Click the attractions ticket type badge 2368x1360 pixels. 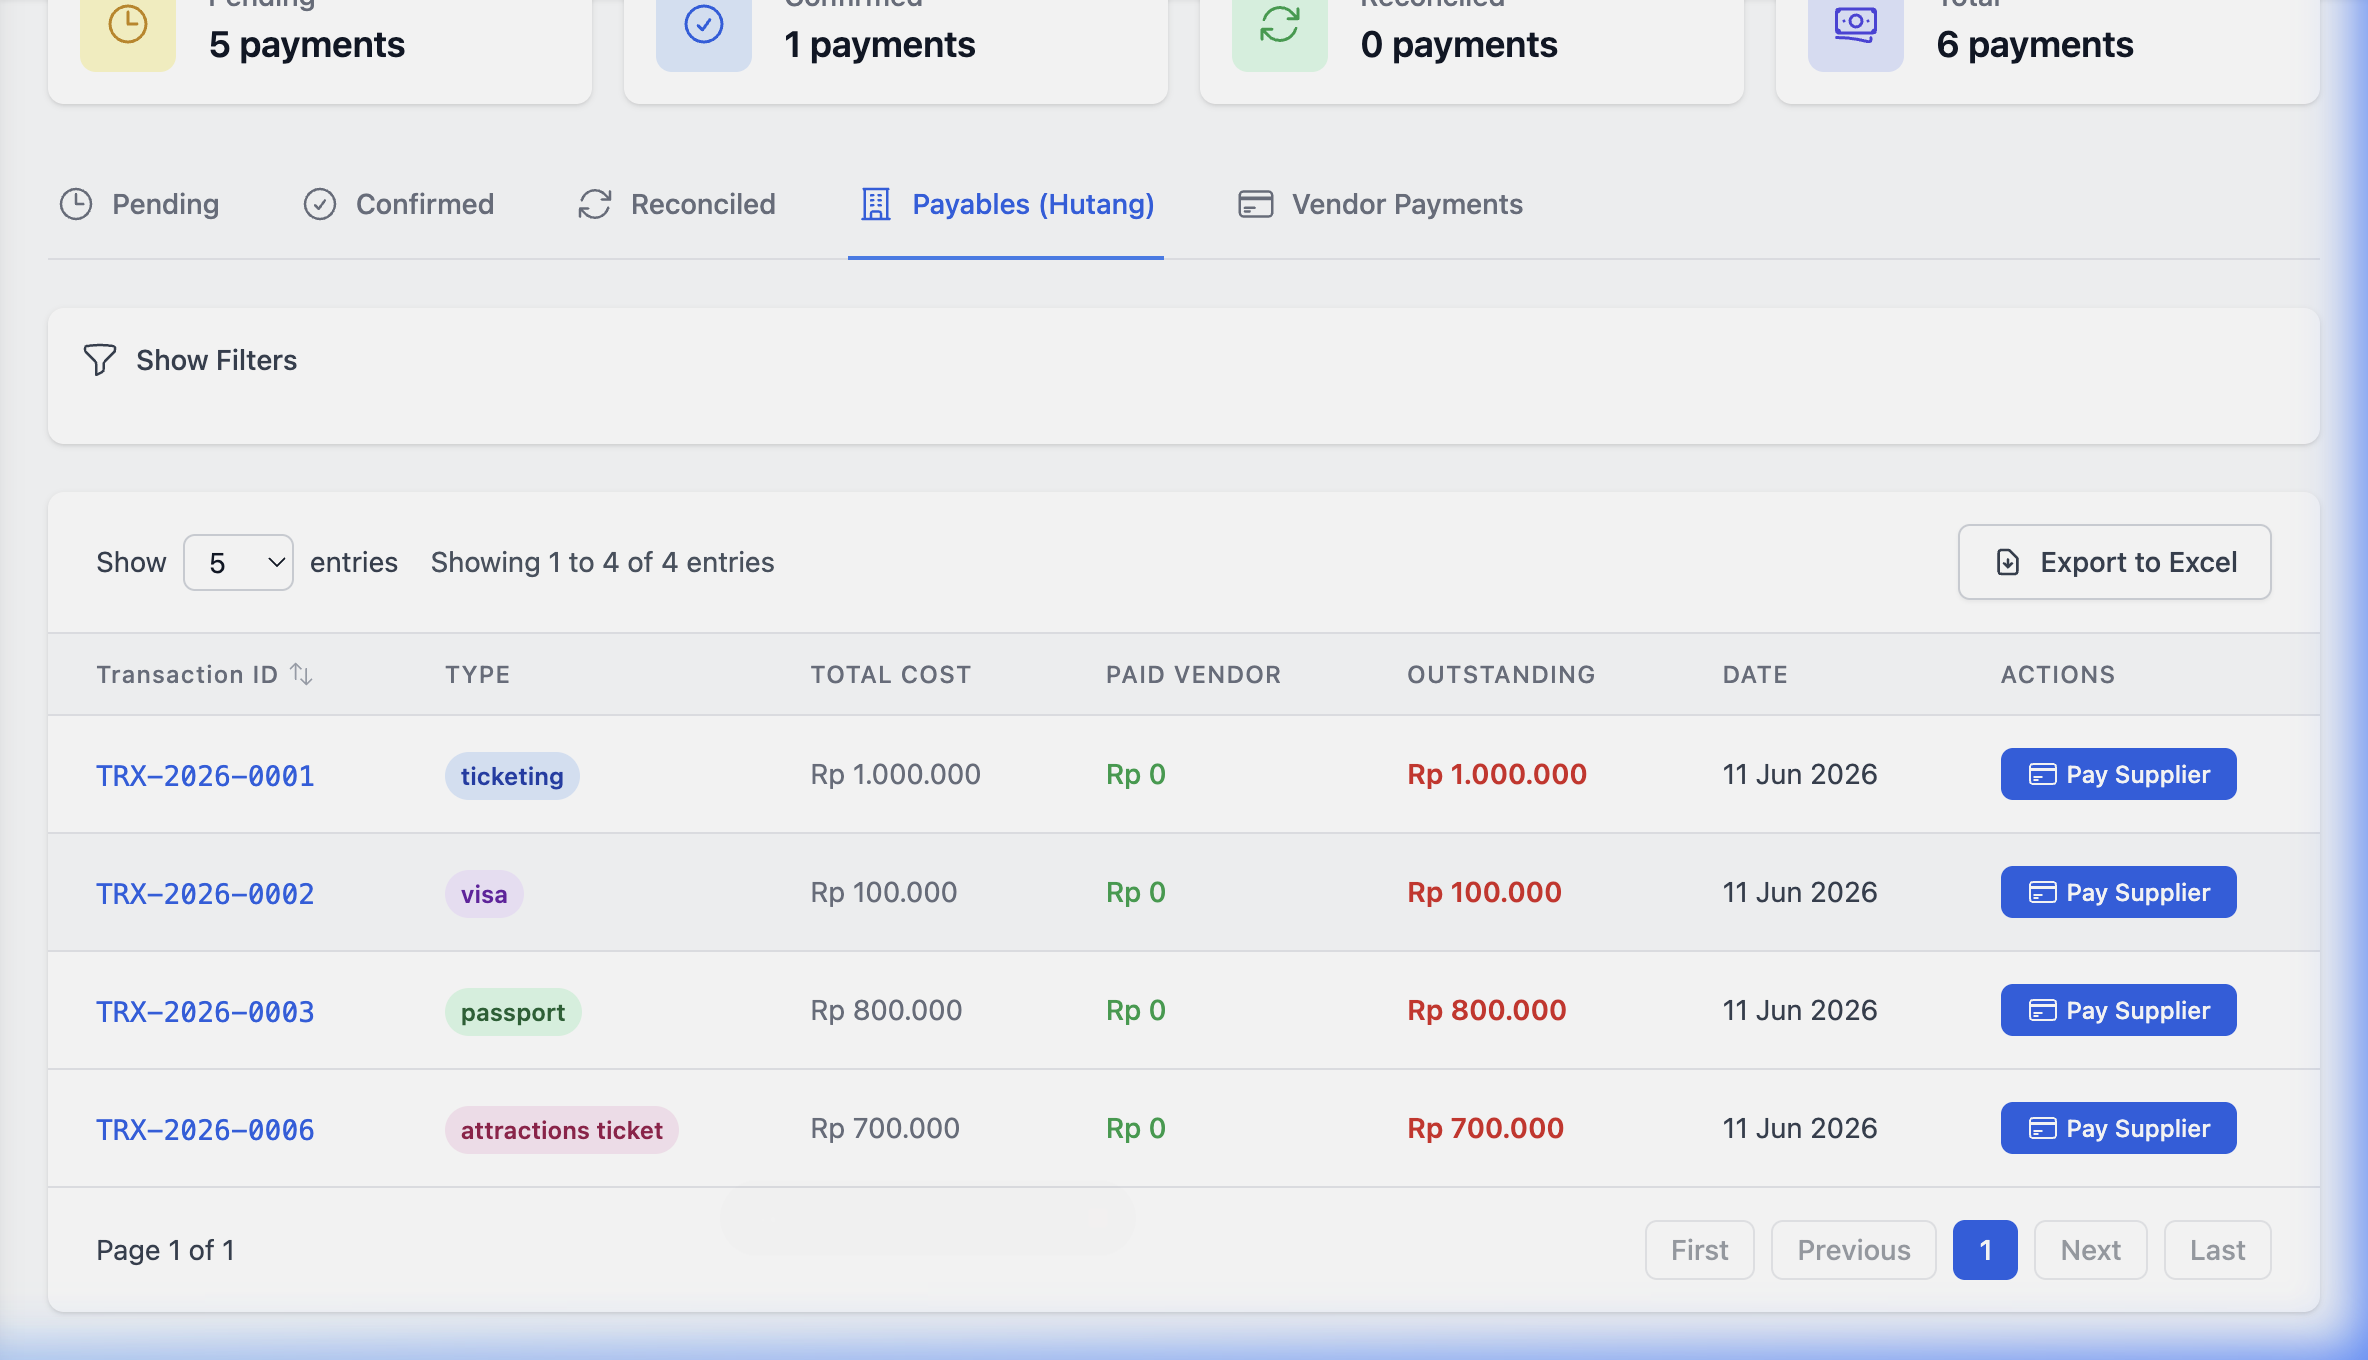tap(561, 1130)
